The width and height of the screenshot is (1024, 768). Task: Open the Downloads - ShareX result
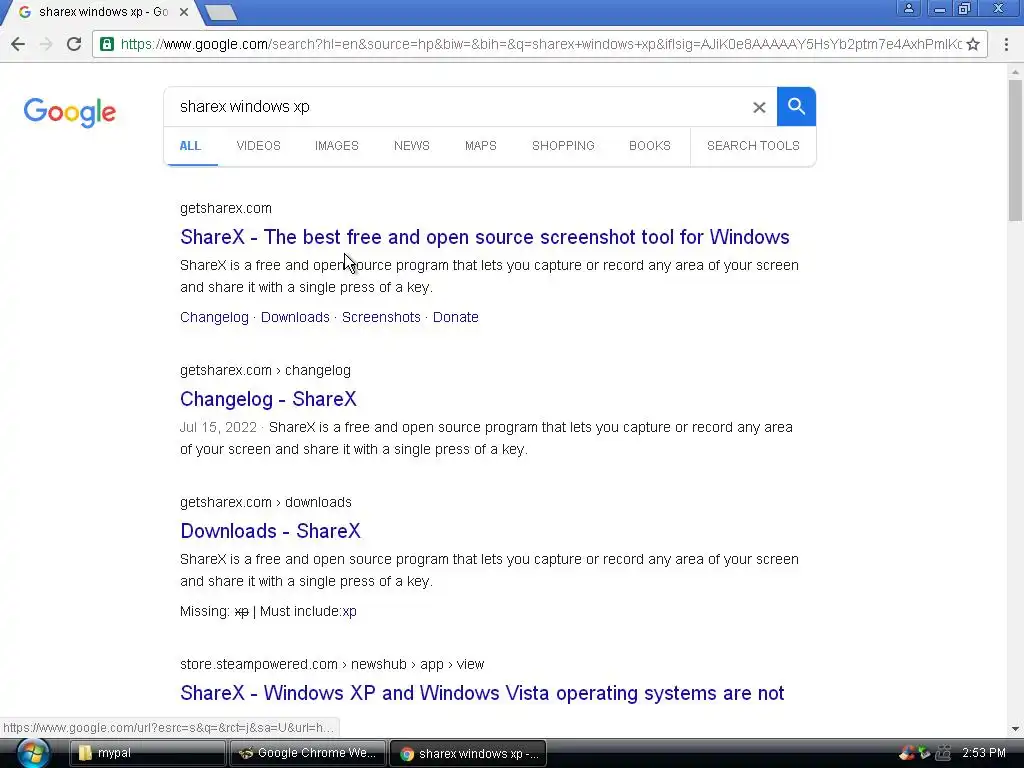pos(270,531)
